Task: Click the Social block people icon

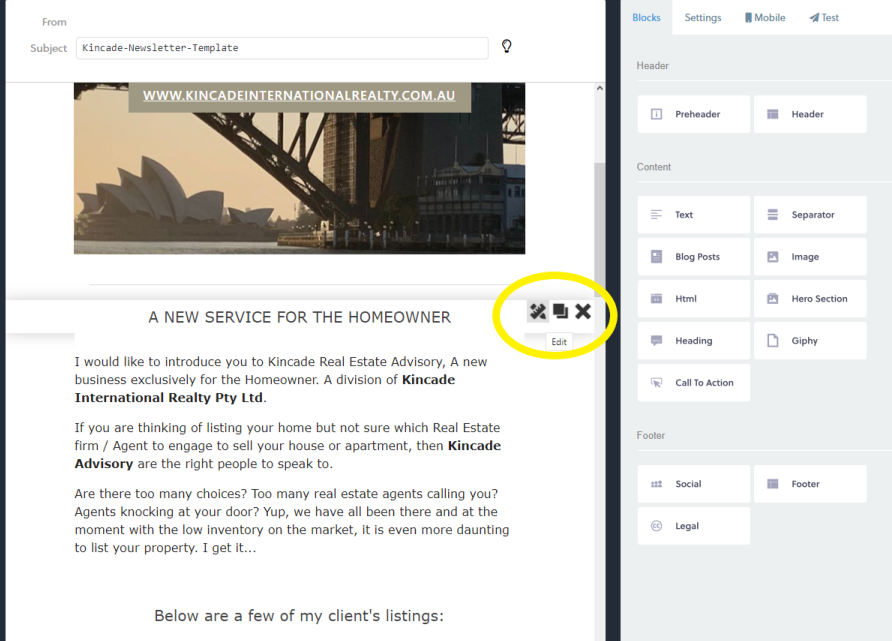Action: 656,484
